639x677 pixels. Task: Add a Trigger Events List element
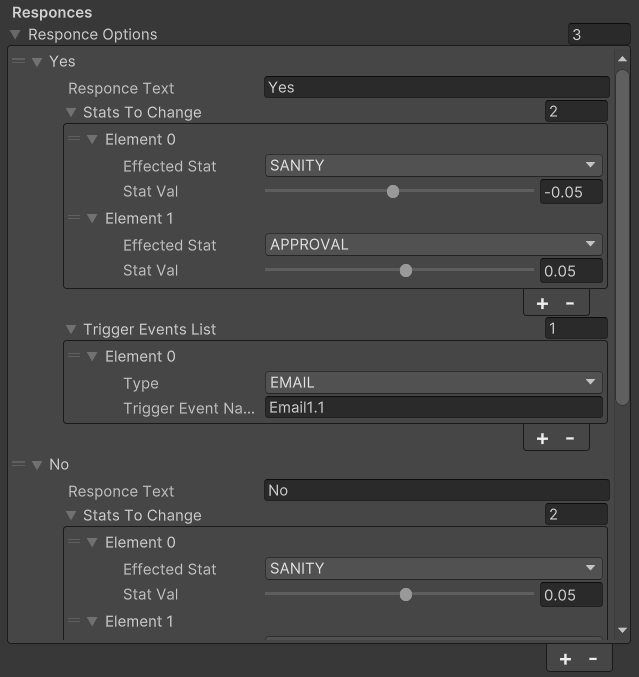tap(542, 439)
